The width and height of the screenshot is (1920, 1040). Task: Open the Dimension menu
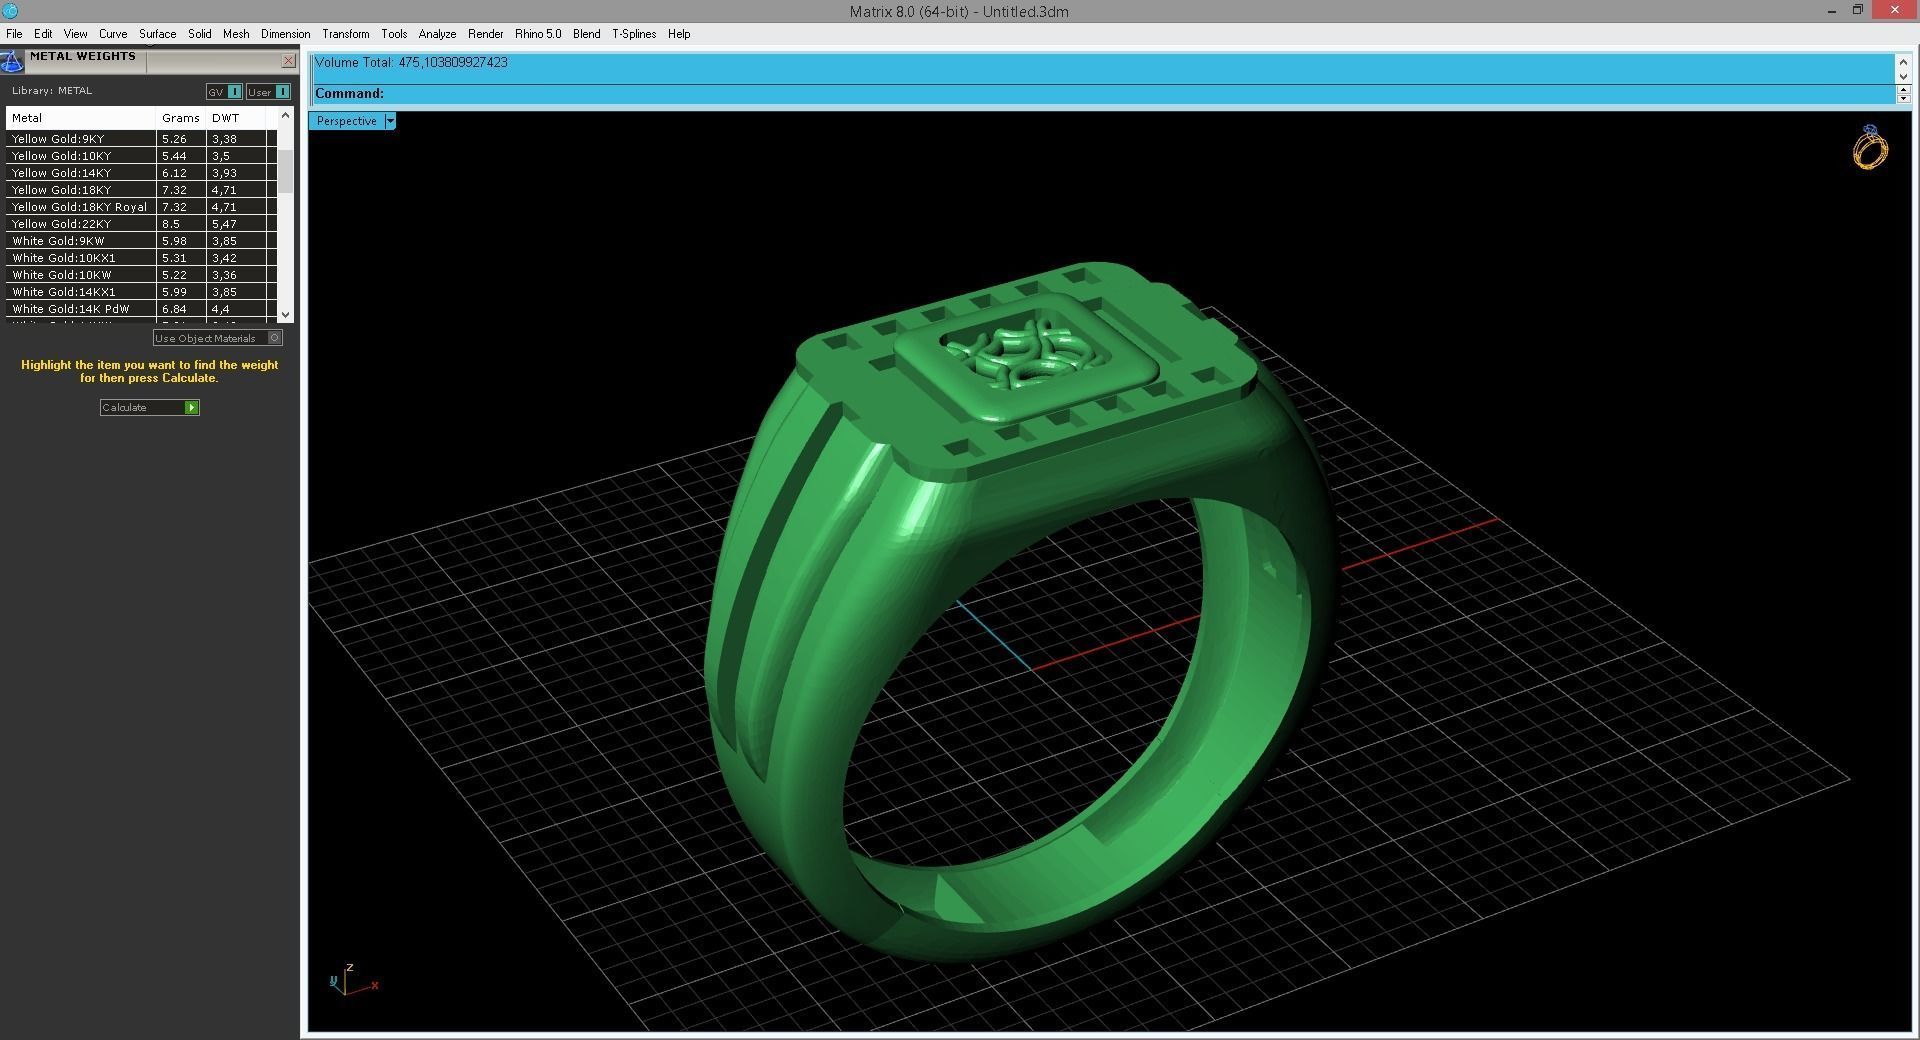pyautogui.click(x=285, y=34)
